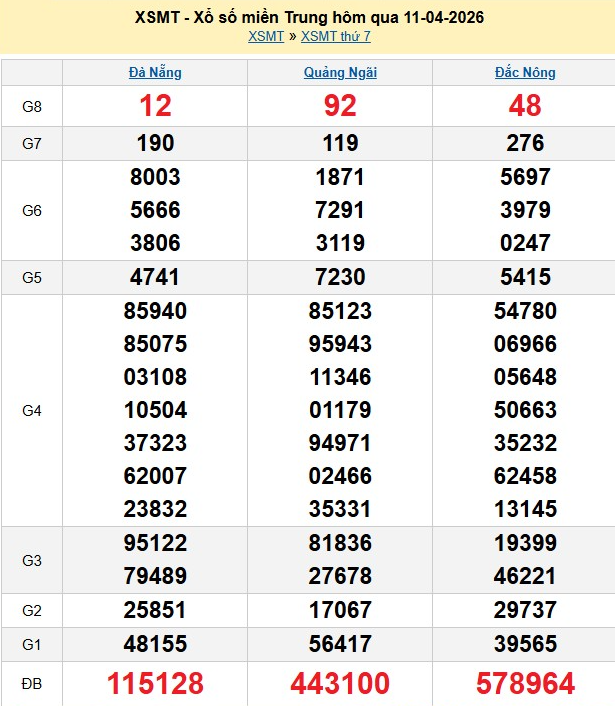Open the XSMT breadcrumb link
The image size is (615, 706).
pyautogui.click(x=266, y=36)
